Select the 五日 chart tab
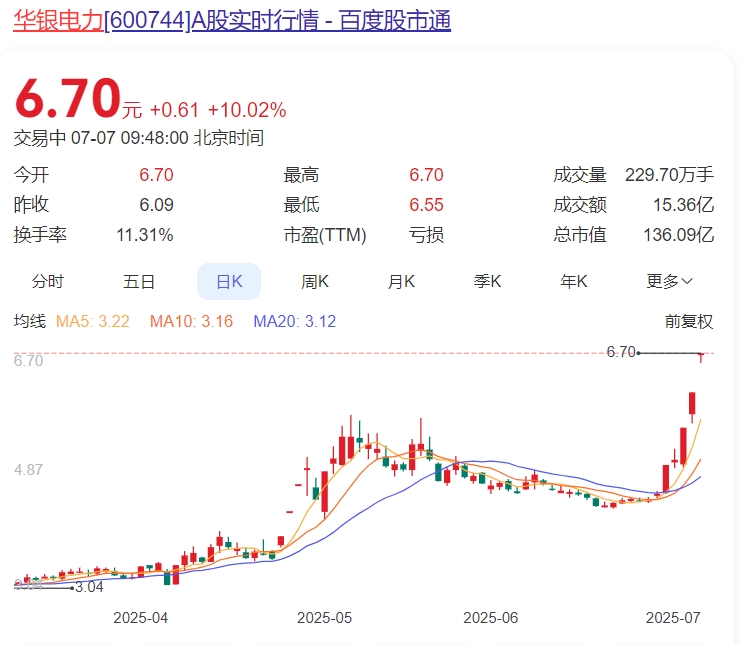The width and height of the screenshot is (740, 645). click(139, 281)
